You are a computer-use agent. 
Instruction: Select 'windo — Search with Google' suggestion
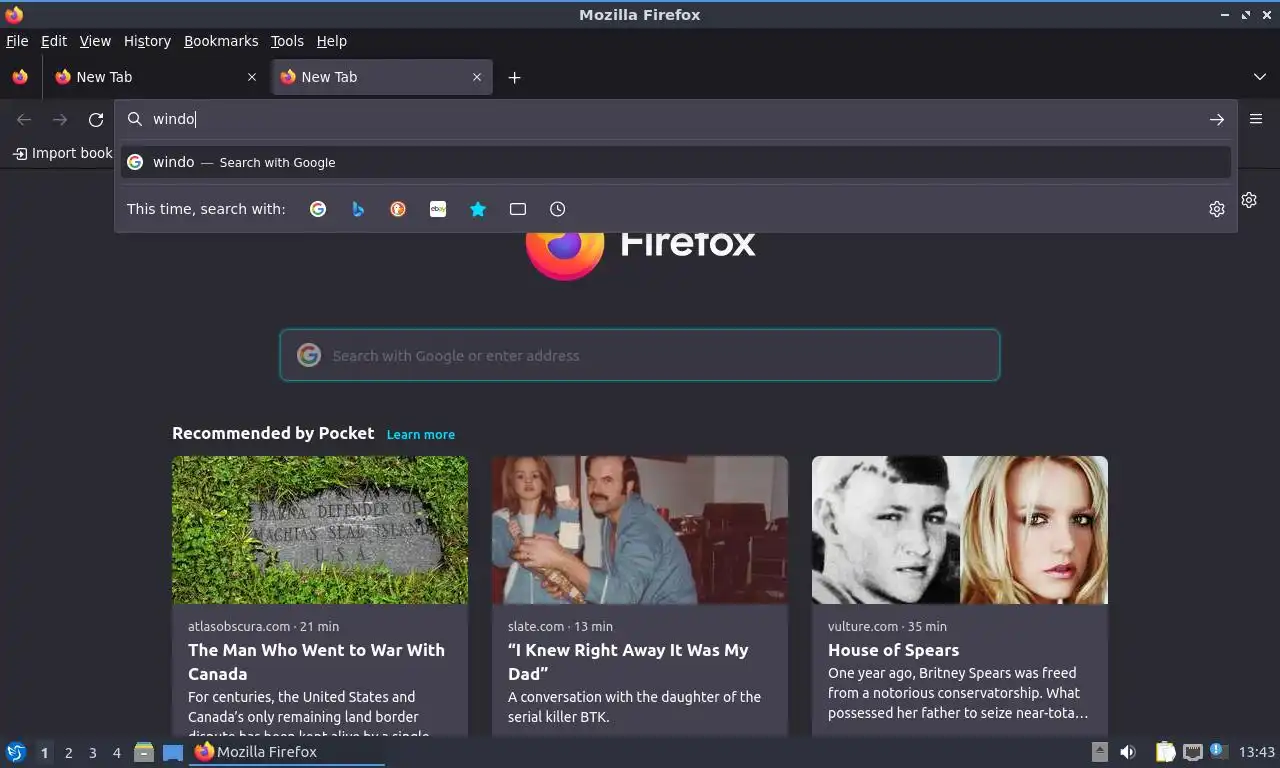pyautogui.click(x=676, y=162)
